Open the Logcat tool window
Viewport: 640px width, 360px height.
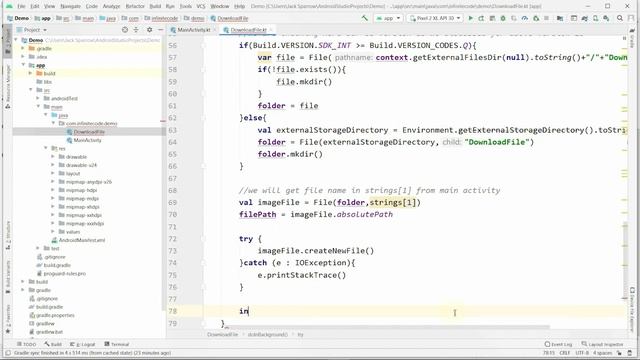pos(83,344)
